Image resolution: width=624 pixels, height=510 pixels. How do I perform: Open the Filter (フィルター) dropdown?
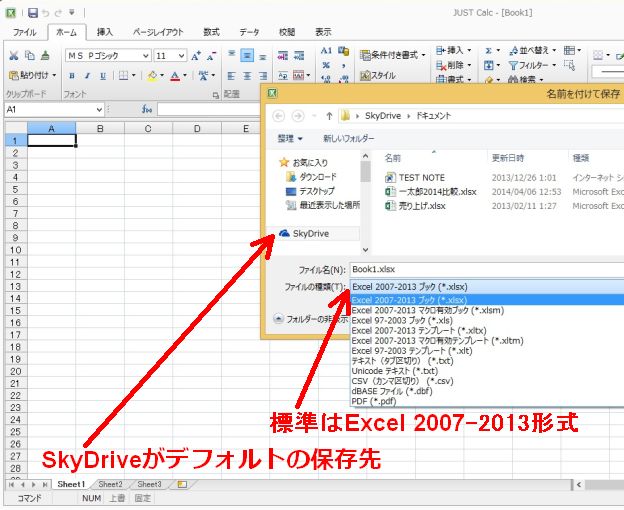point(532,65)
